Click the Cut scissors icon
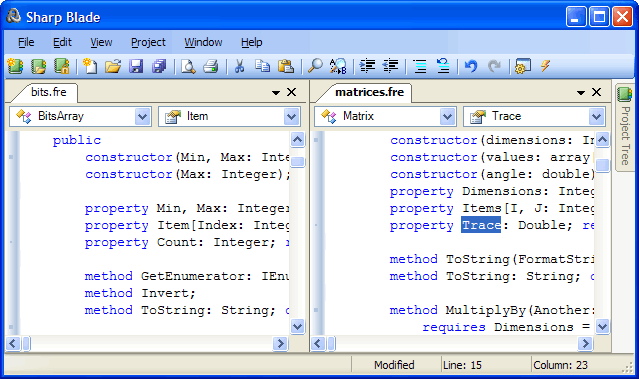This screenshot has height=379, width=639. point(240,66)
